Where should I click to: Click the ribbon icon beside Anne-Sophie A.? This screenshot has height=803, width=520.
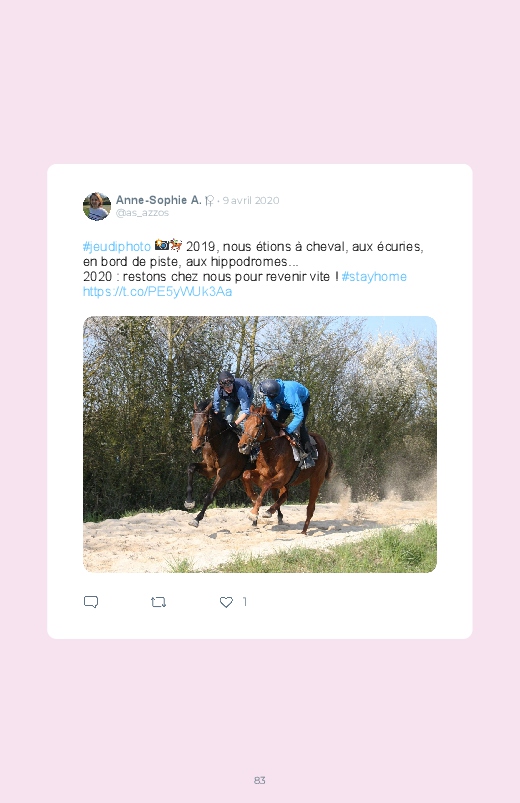click(209, 201)
